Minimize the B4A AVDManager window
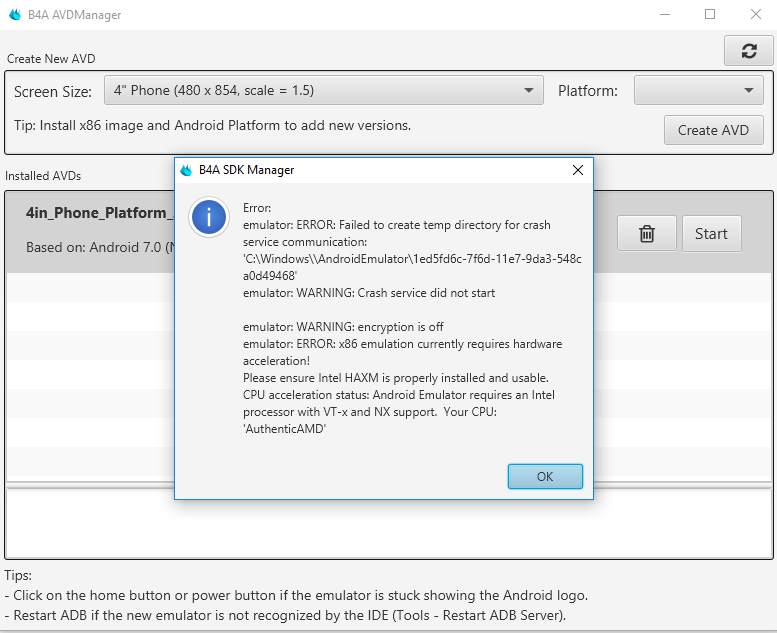 coord(663,15)
